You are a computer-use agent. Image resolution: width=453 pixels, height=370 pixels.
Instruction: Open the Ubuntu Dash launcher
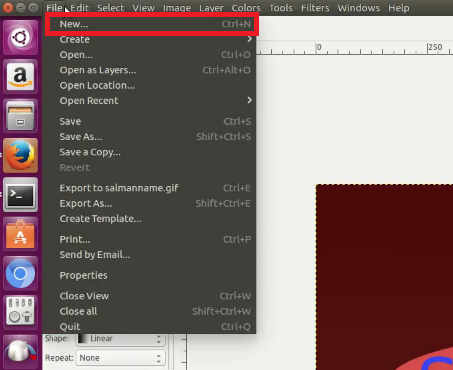[x=20, y=37]
